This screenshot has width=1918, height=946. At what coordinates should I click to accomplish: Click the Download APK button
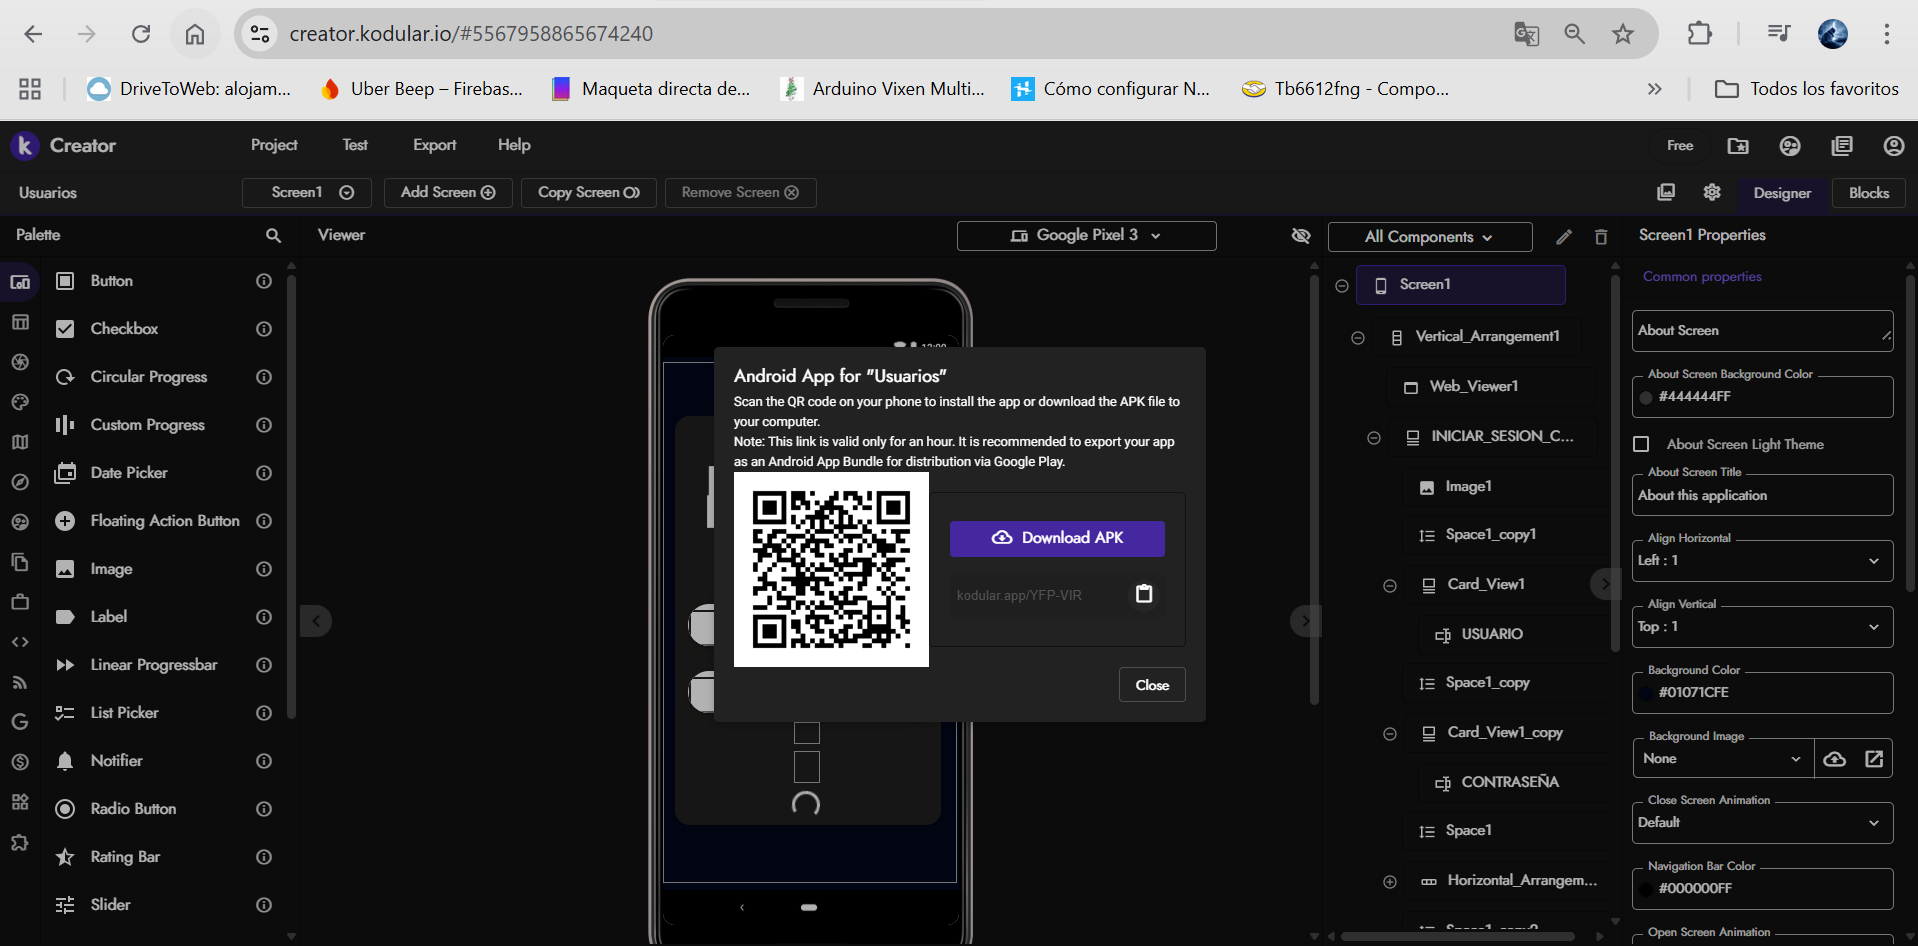point(1057,538)
